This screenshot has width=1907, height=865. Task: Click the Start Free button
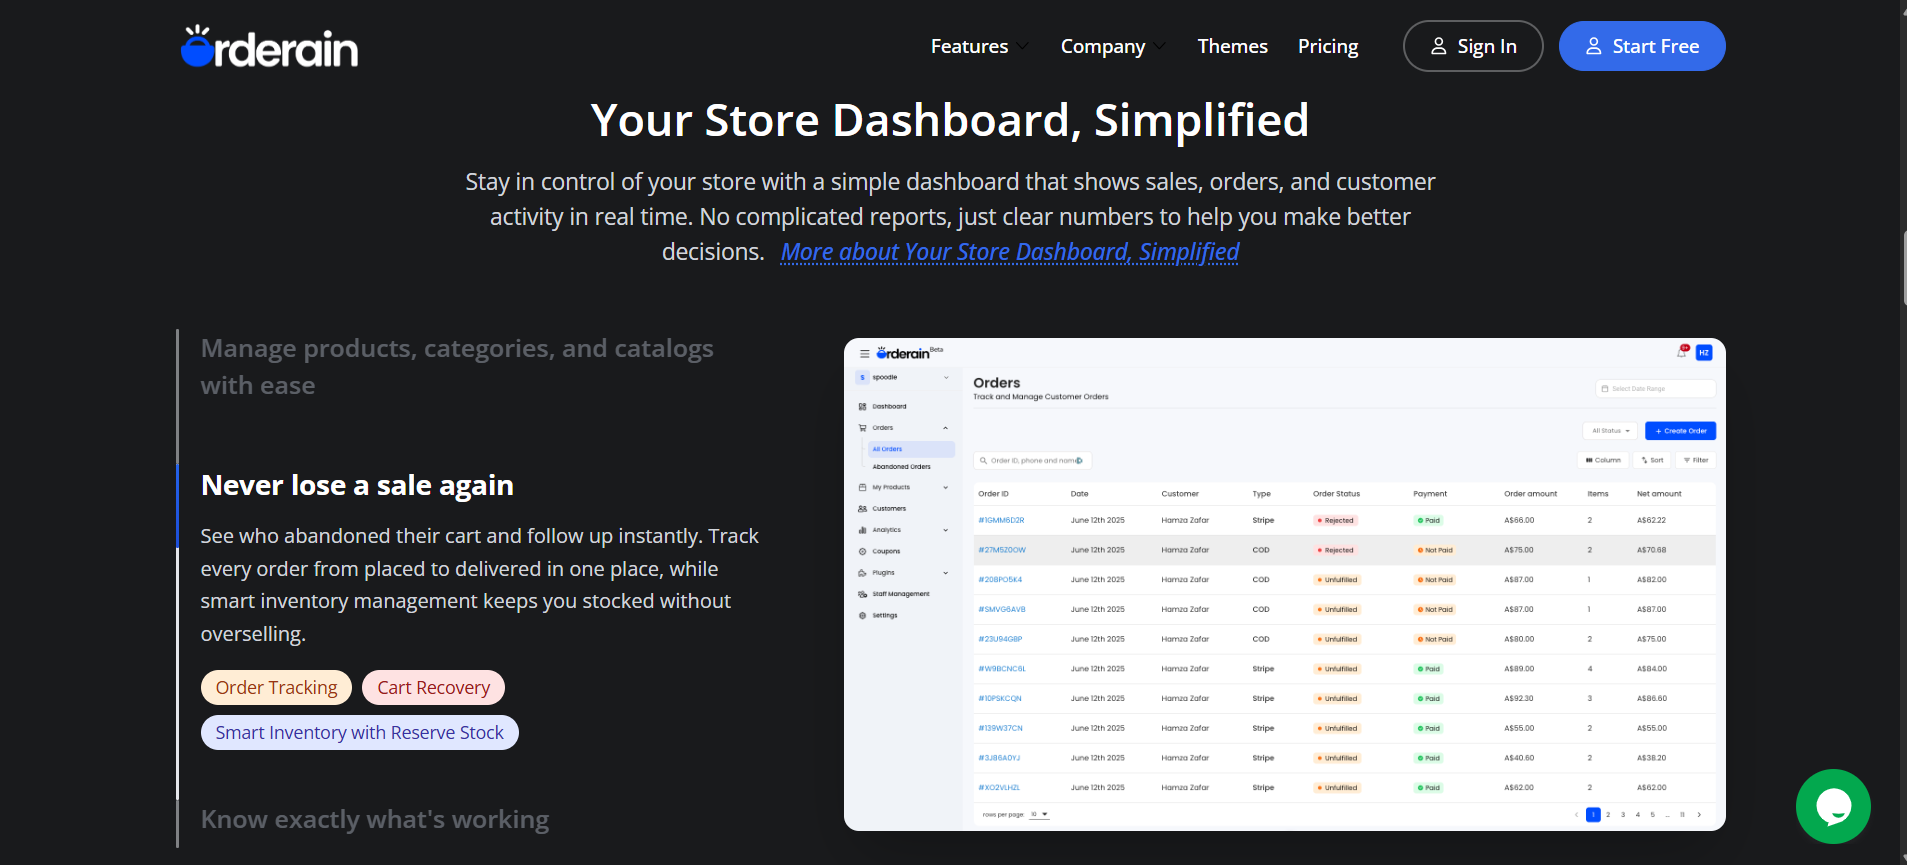coord(1642,46)
